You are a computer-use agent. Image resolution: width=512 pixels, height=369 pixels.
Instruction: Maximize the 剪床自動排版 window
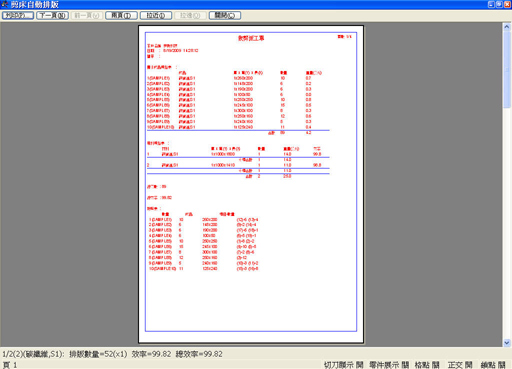(x=499, y=4)
